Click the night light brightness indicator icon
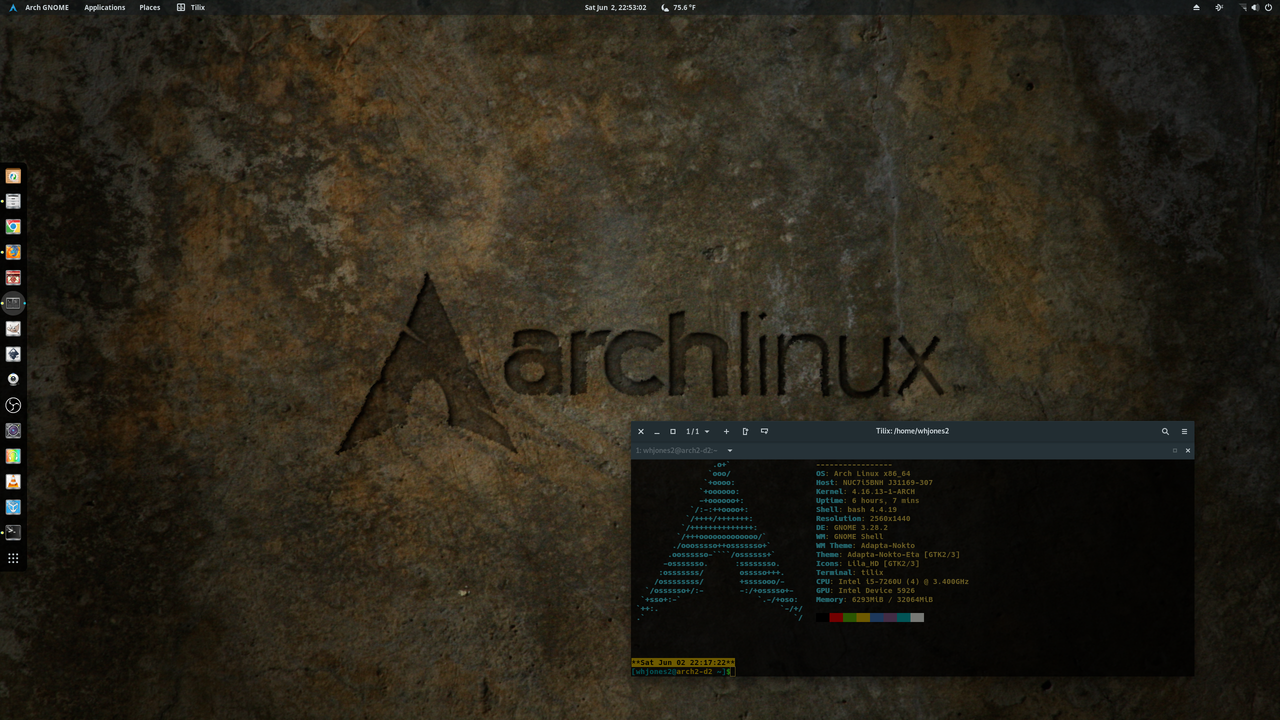This screenshot has width=1280, height=720. tap(1219, 7)
